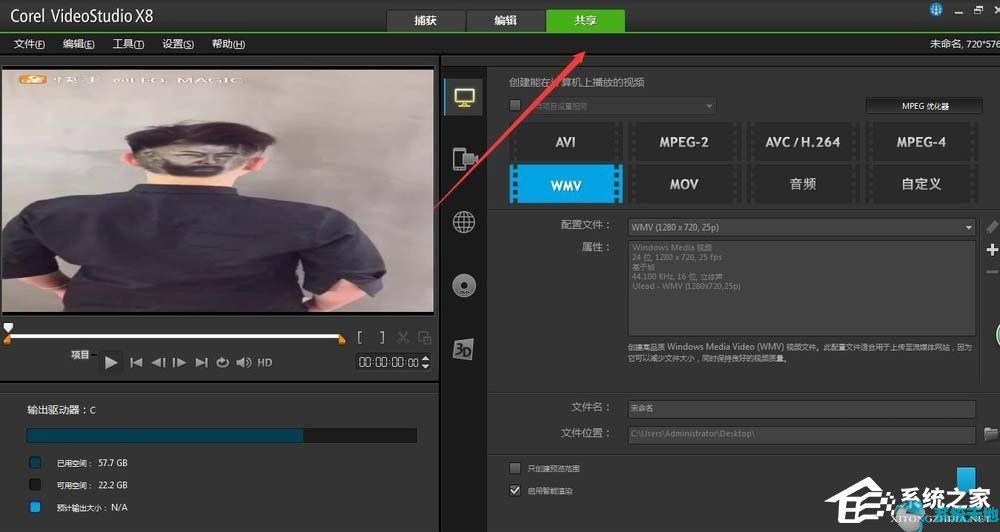This screenshot has width=1000, height=532.
Task: Select the Web upload globe icon
Action: click(x=464, y=222)
